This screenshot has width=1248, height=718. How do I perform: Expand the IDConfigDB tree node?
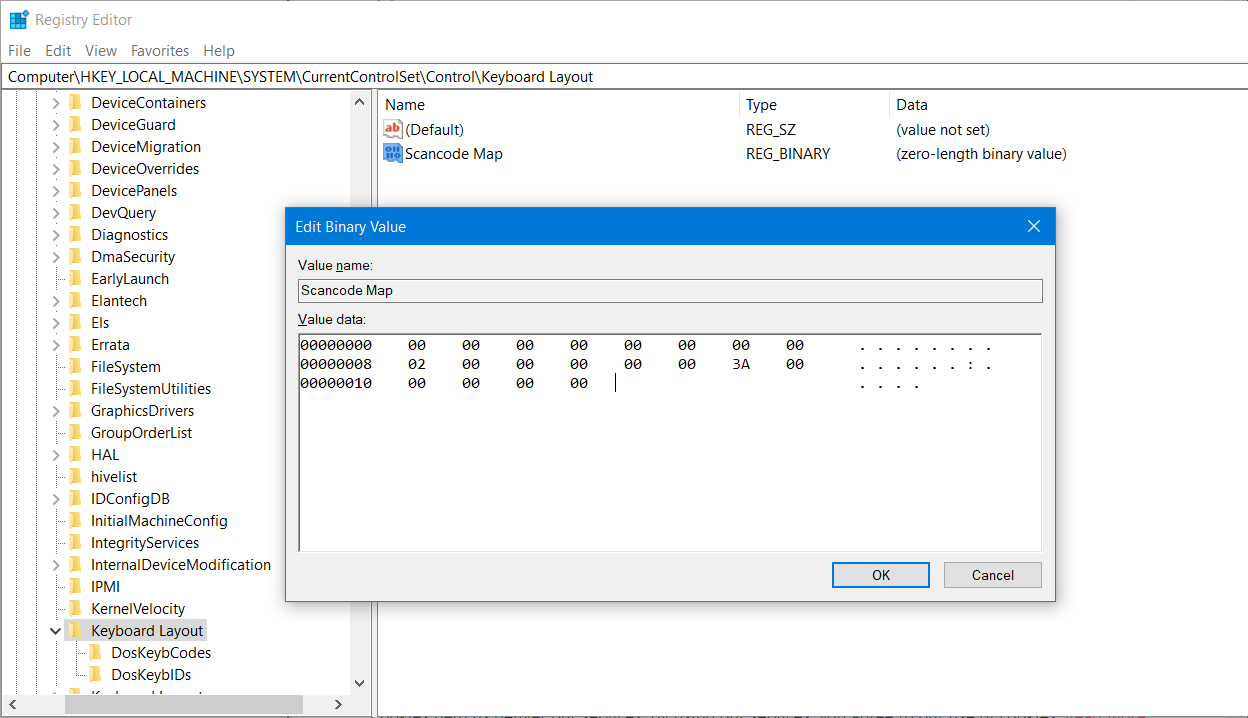tap(56, 499)
